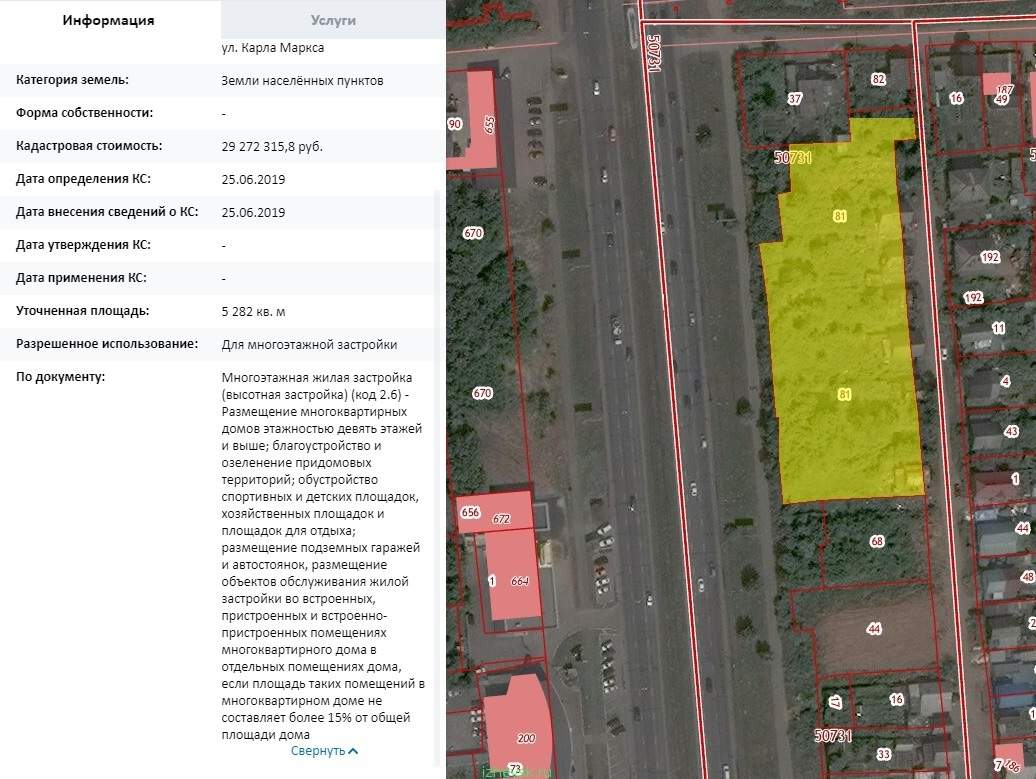Screen dimensions: 1036x779
Task: Select value Для многоэтажной застройки
Action: tap(309, 345)
